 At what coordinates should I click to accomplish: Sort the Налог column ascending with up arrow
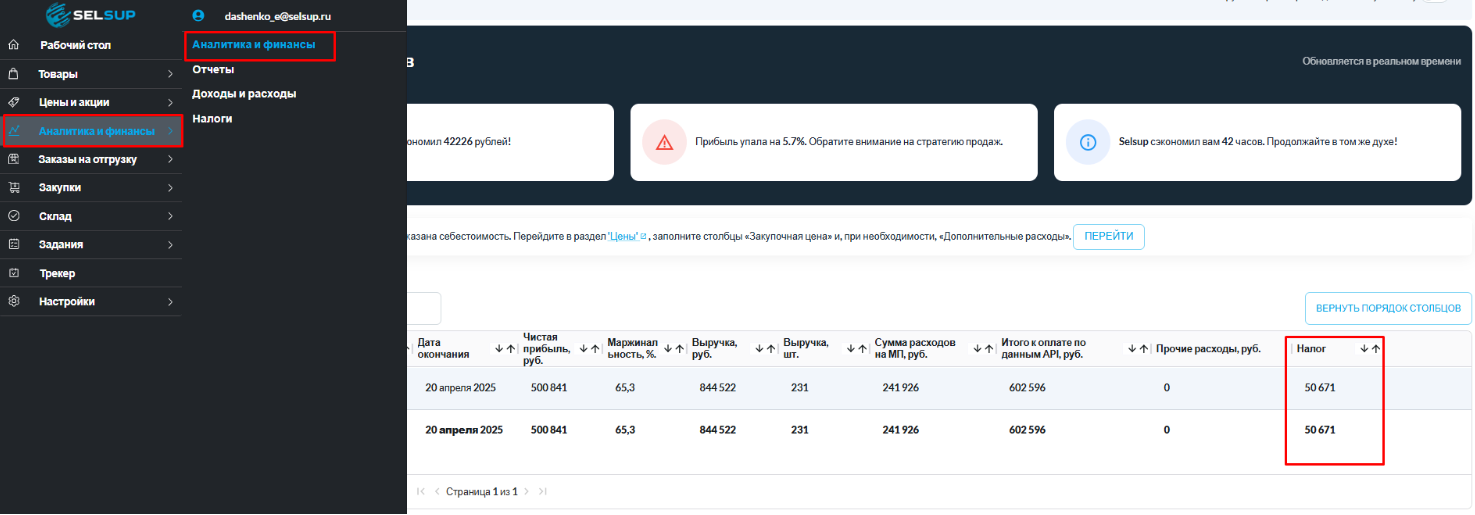[1376, 349]
